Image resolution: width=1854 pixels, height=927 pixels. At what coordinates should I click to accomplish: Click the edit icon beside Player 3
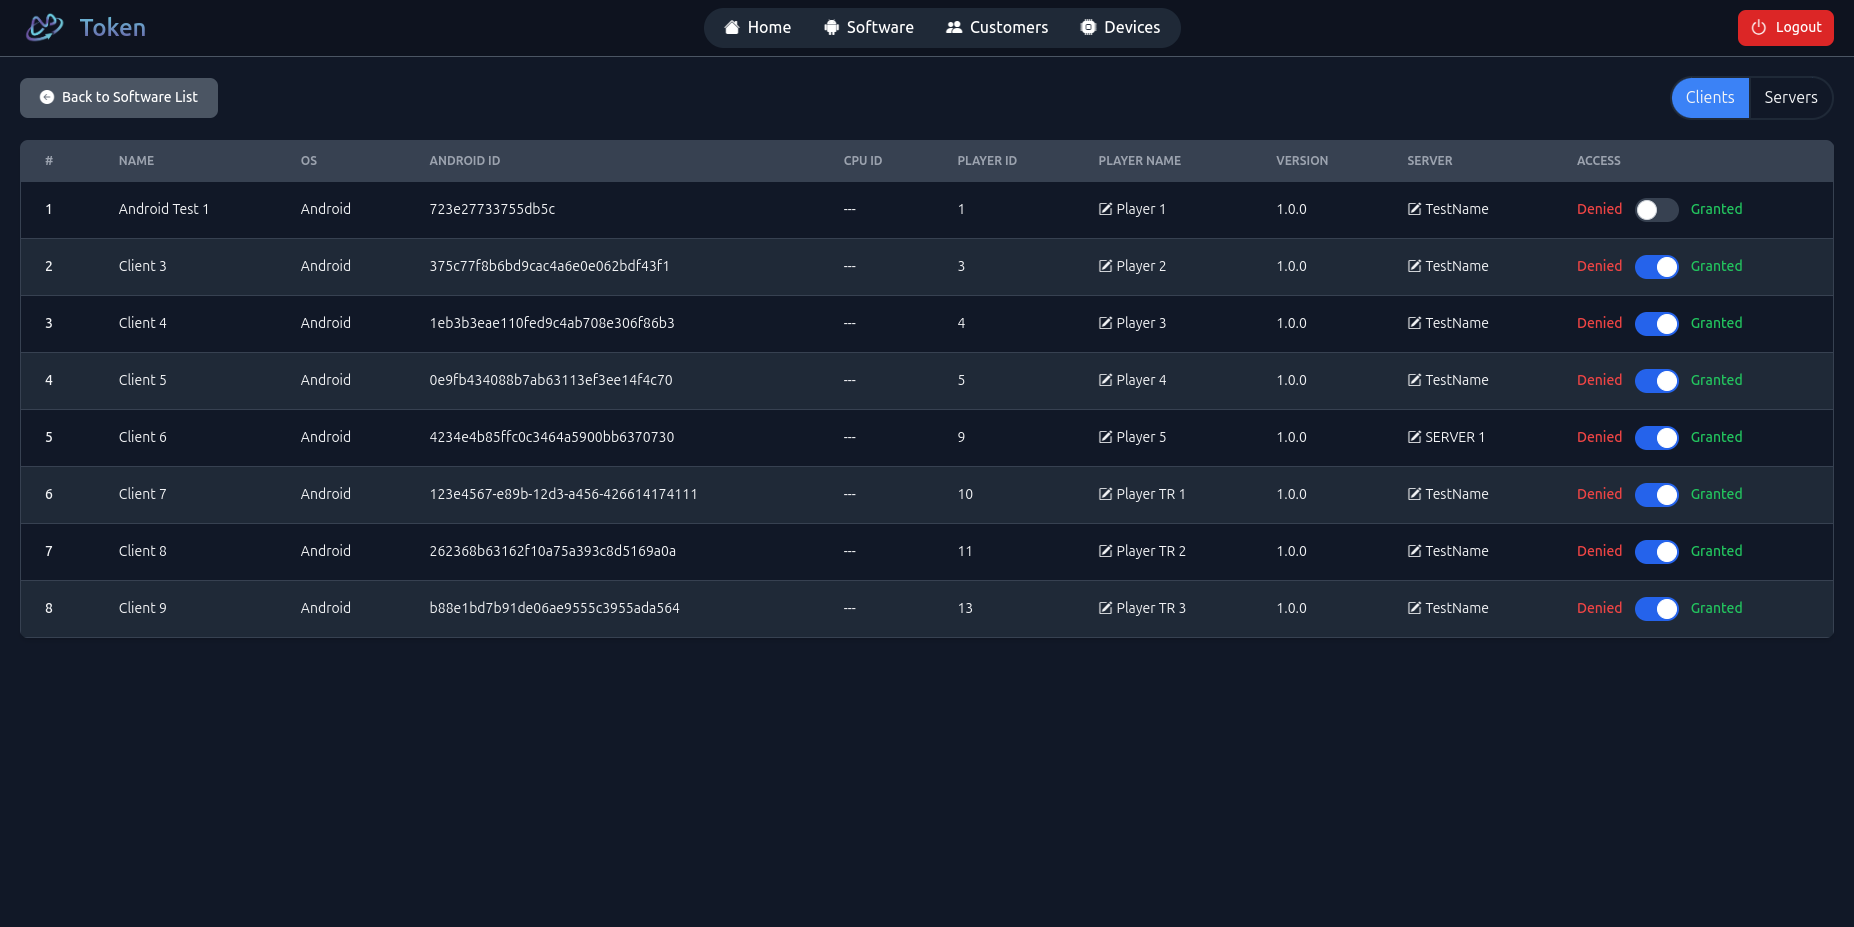tap(1105, 323)
